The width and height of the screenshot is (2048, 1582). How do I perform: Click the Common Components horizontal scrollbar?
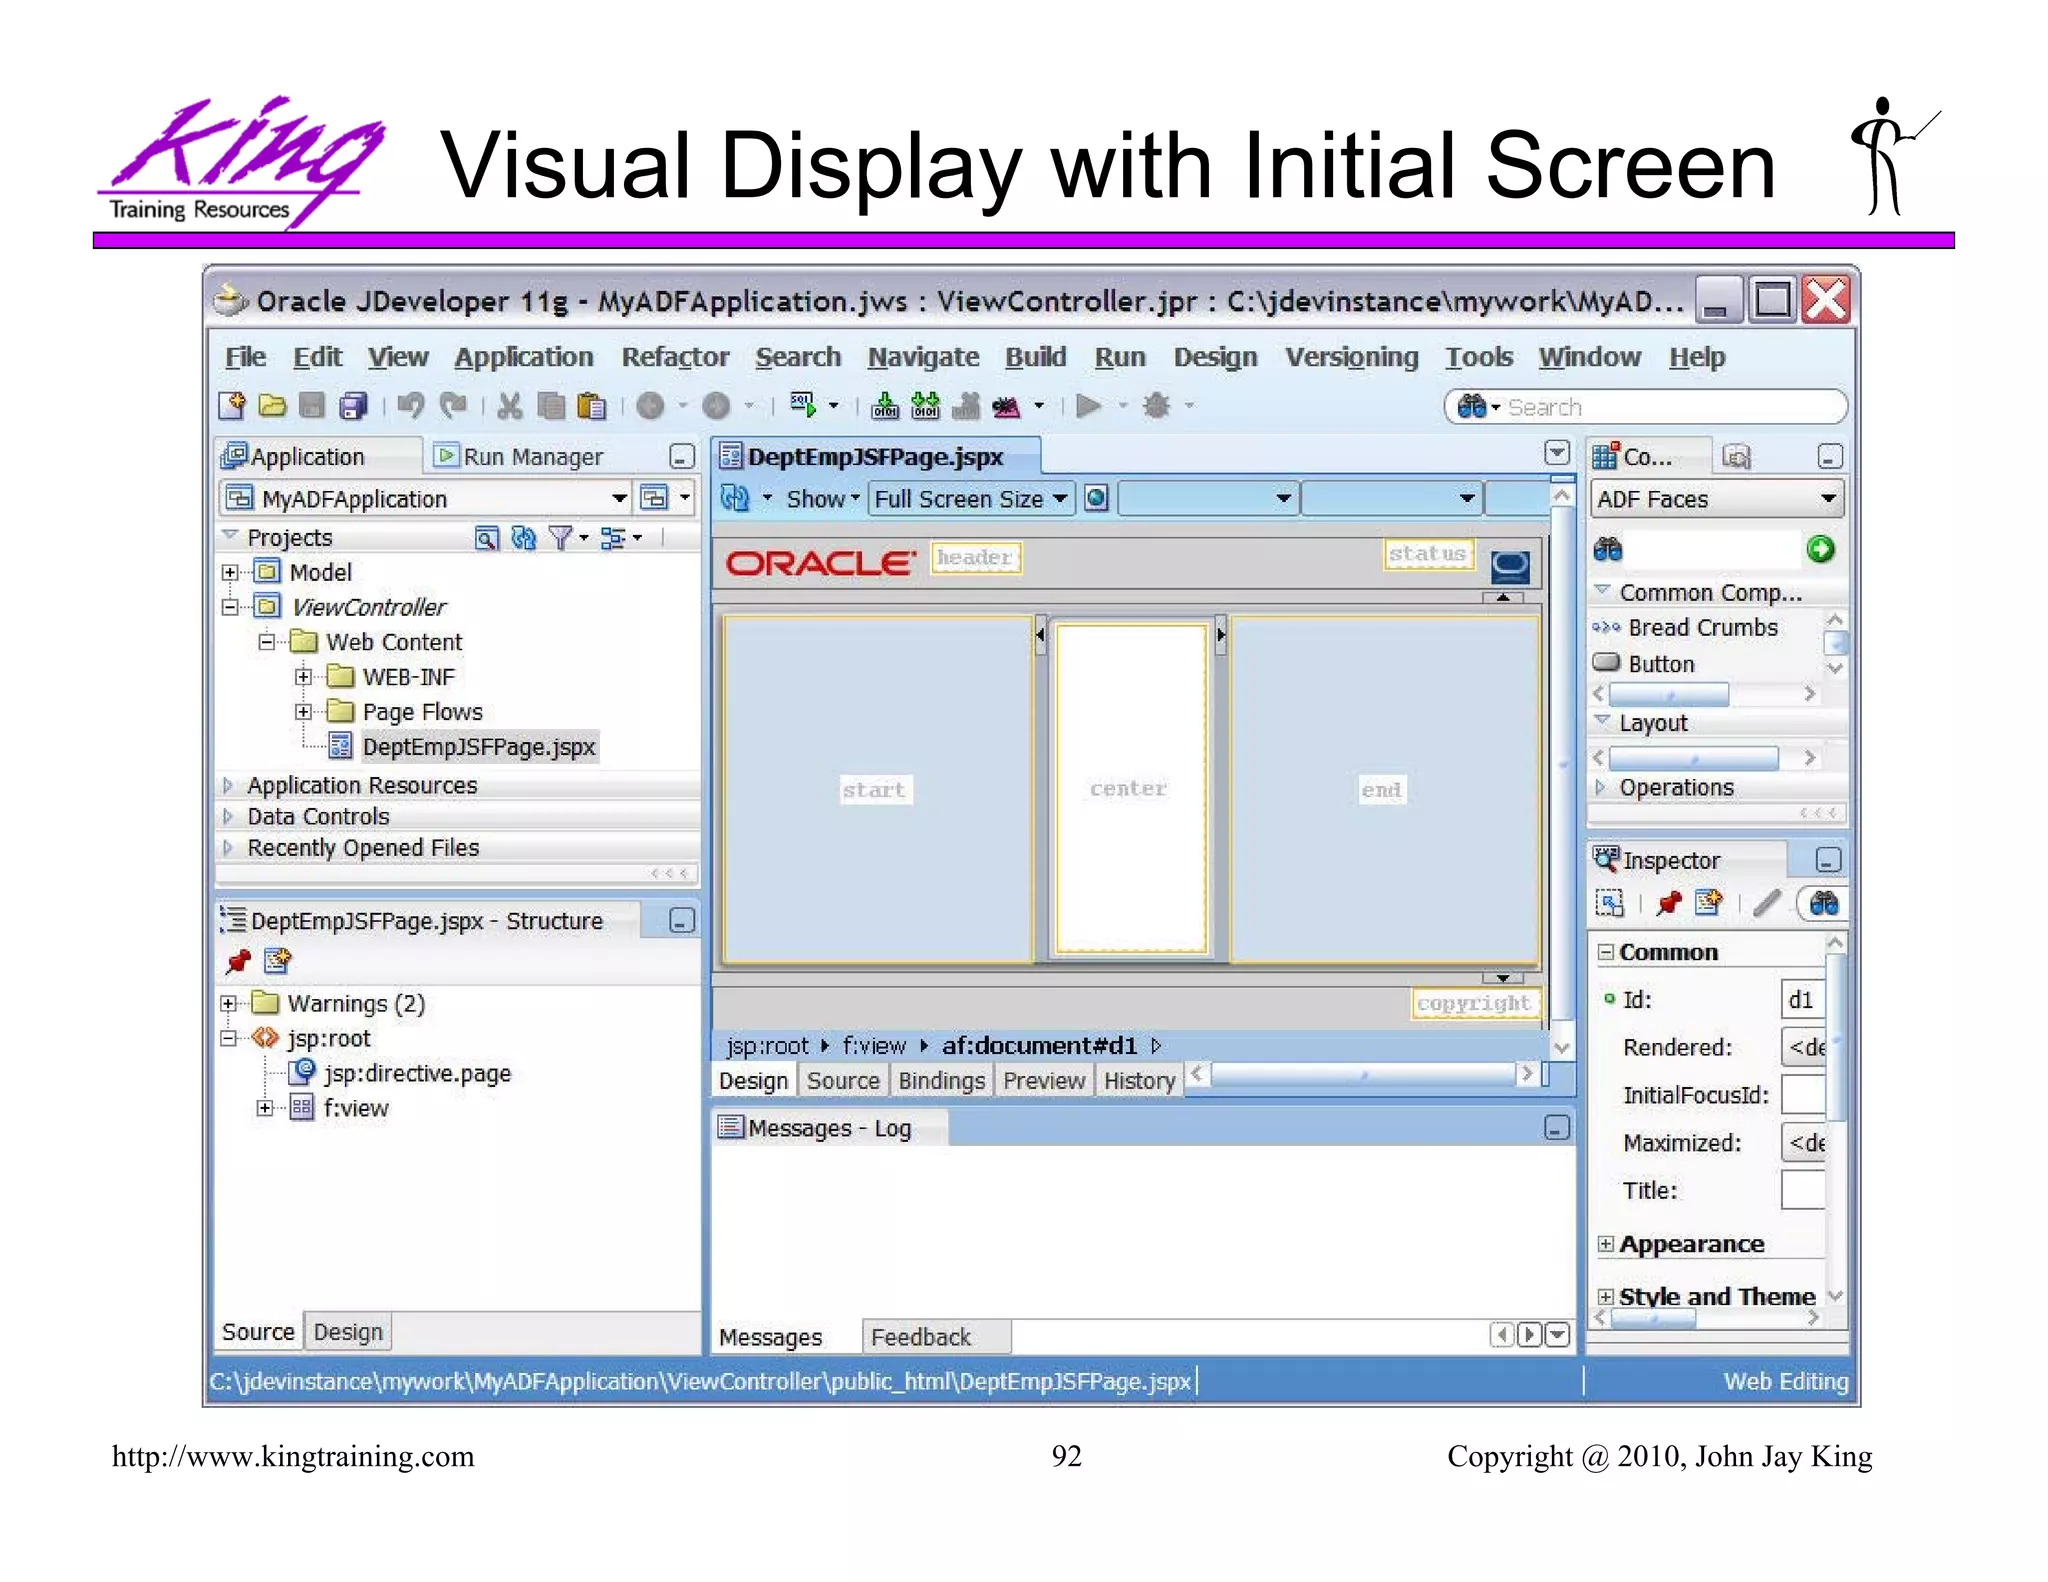click(x=1704, y=694)
